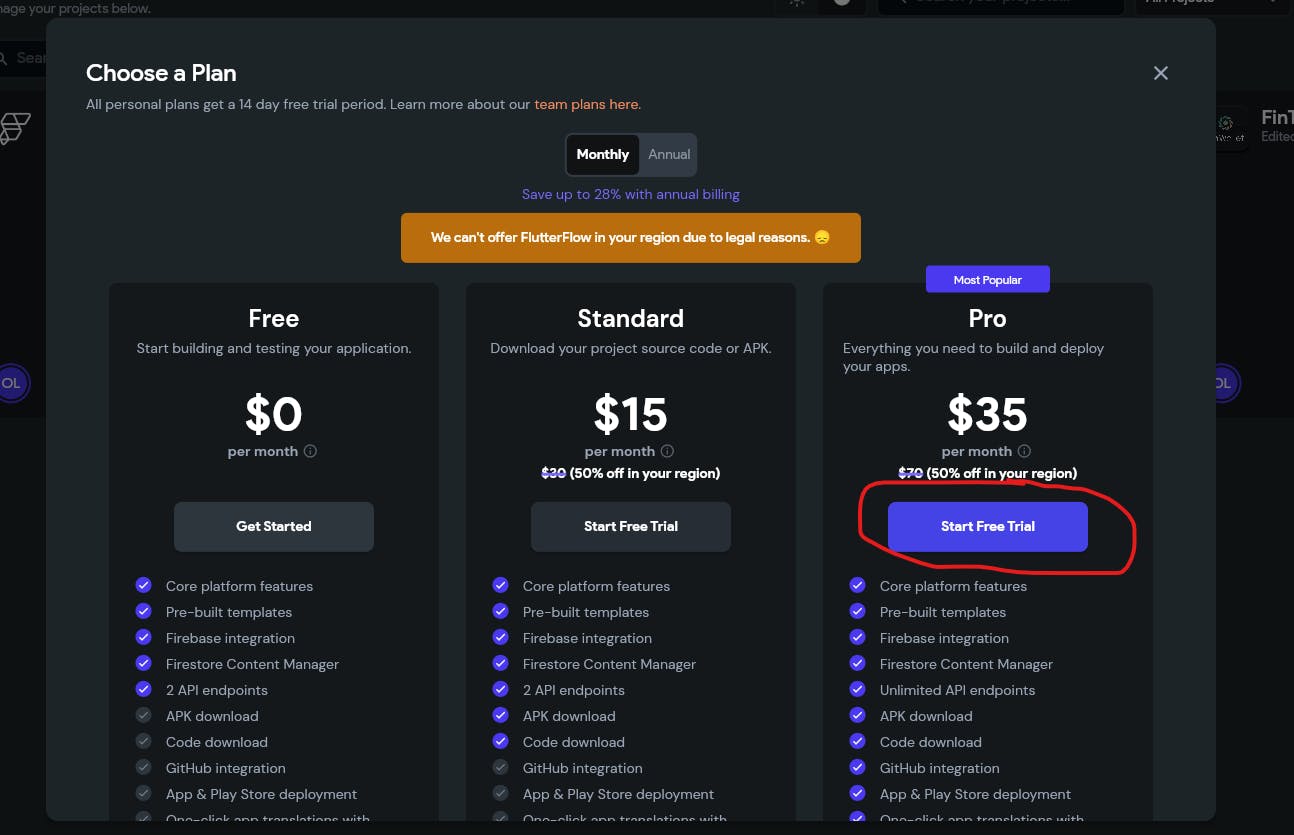Click the Free plan's Core platform features checkmark

point(144,585)
